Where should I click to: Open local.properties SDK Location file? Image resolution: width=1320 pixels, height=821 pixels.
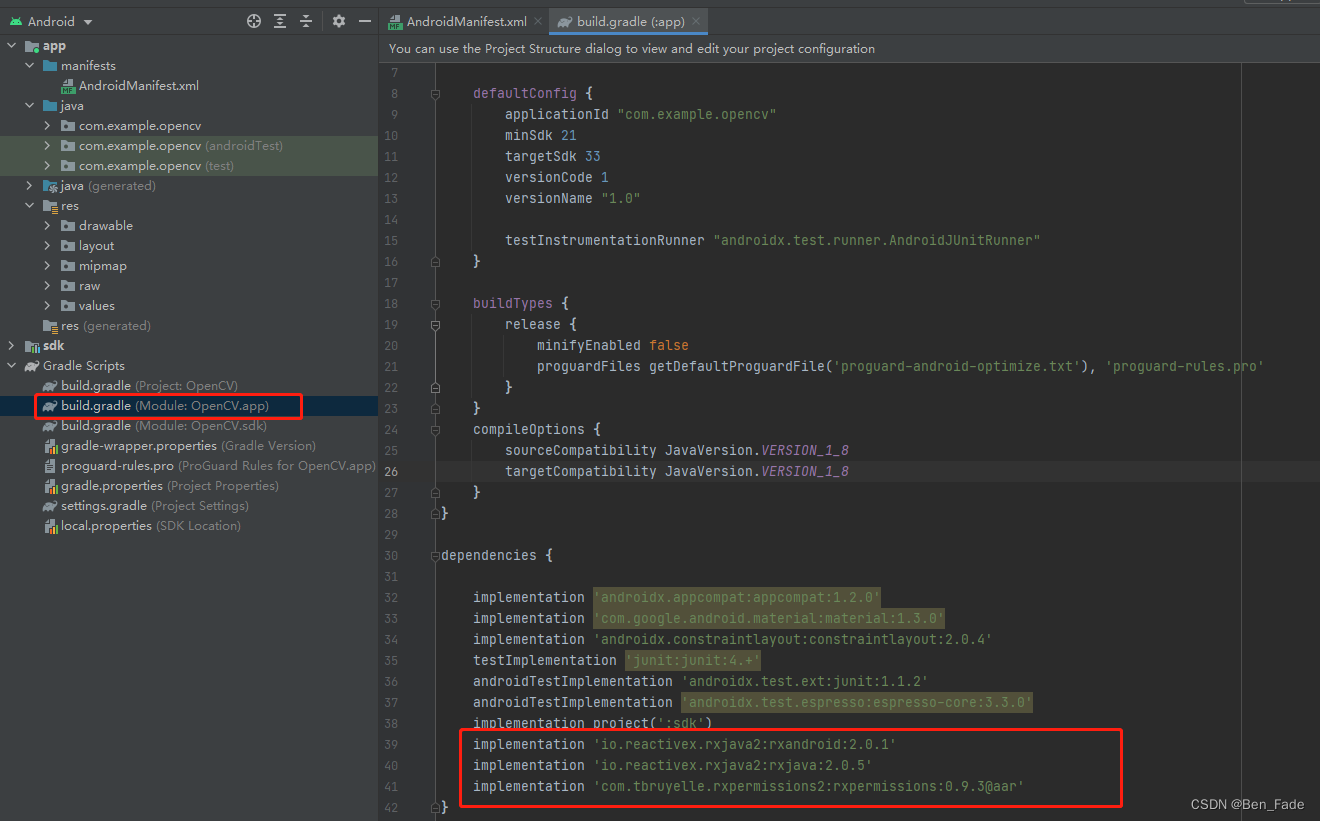pyautogui.click(x=112, y=525)
